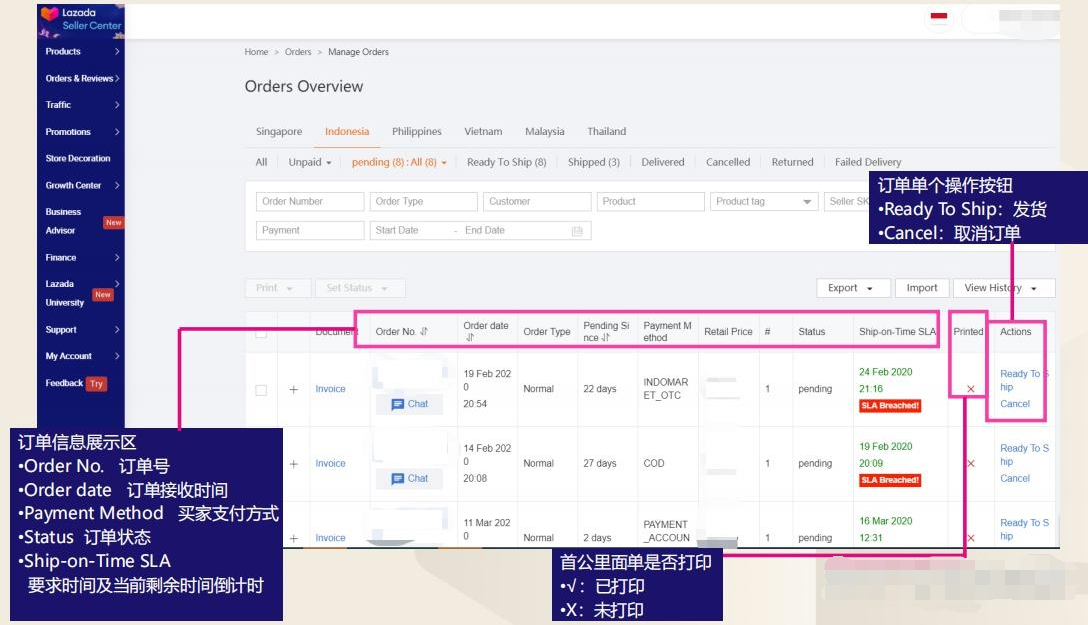Show Shipped (3) orders

point(593,162)
